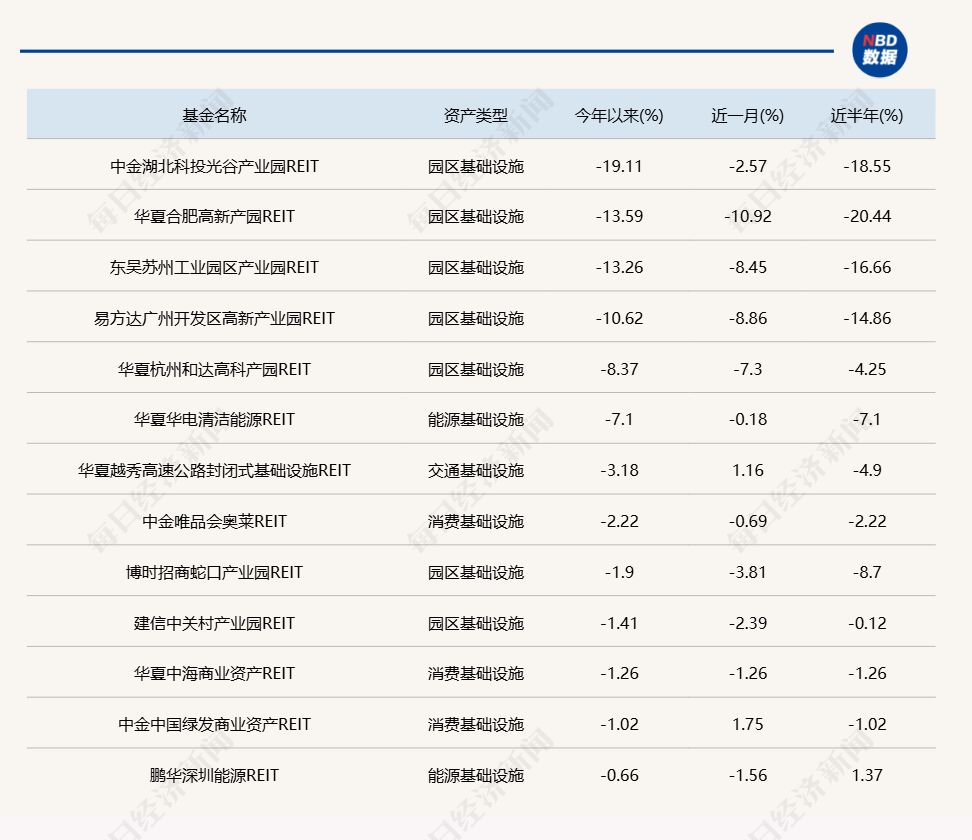Click the NBD数据 logo icon
Viewport: 972px width, 840px height.
pos(879,50)
